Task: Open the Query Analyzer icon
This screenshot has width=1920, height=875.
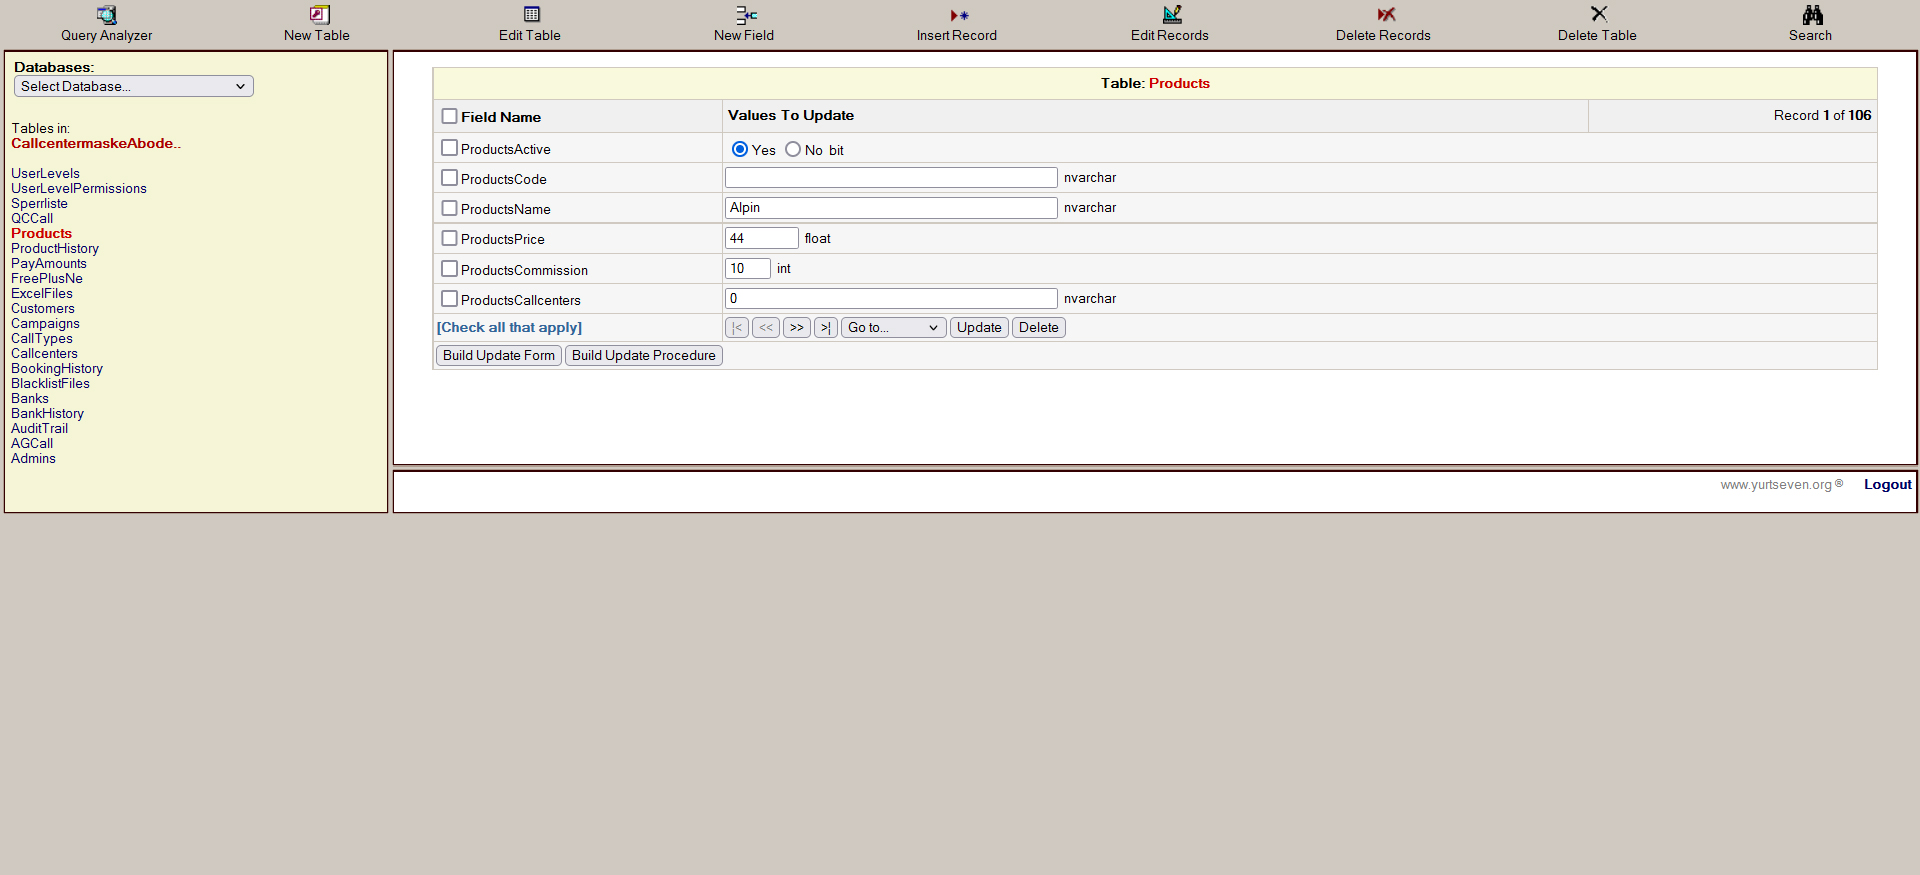Action: 107,15
